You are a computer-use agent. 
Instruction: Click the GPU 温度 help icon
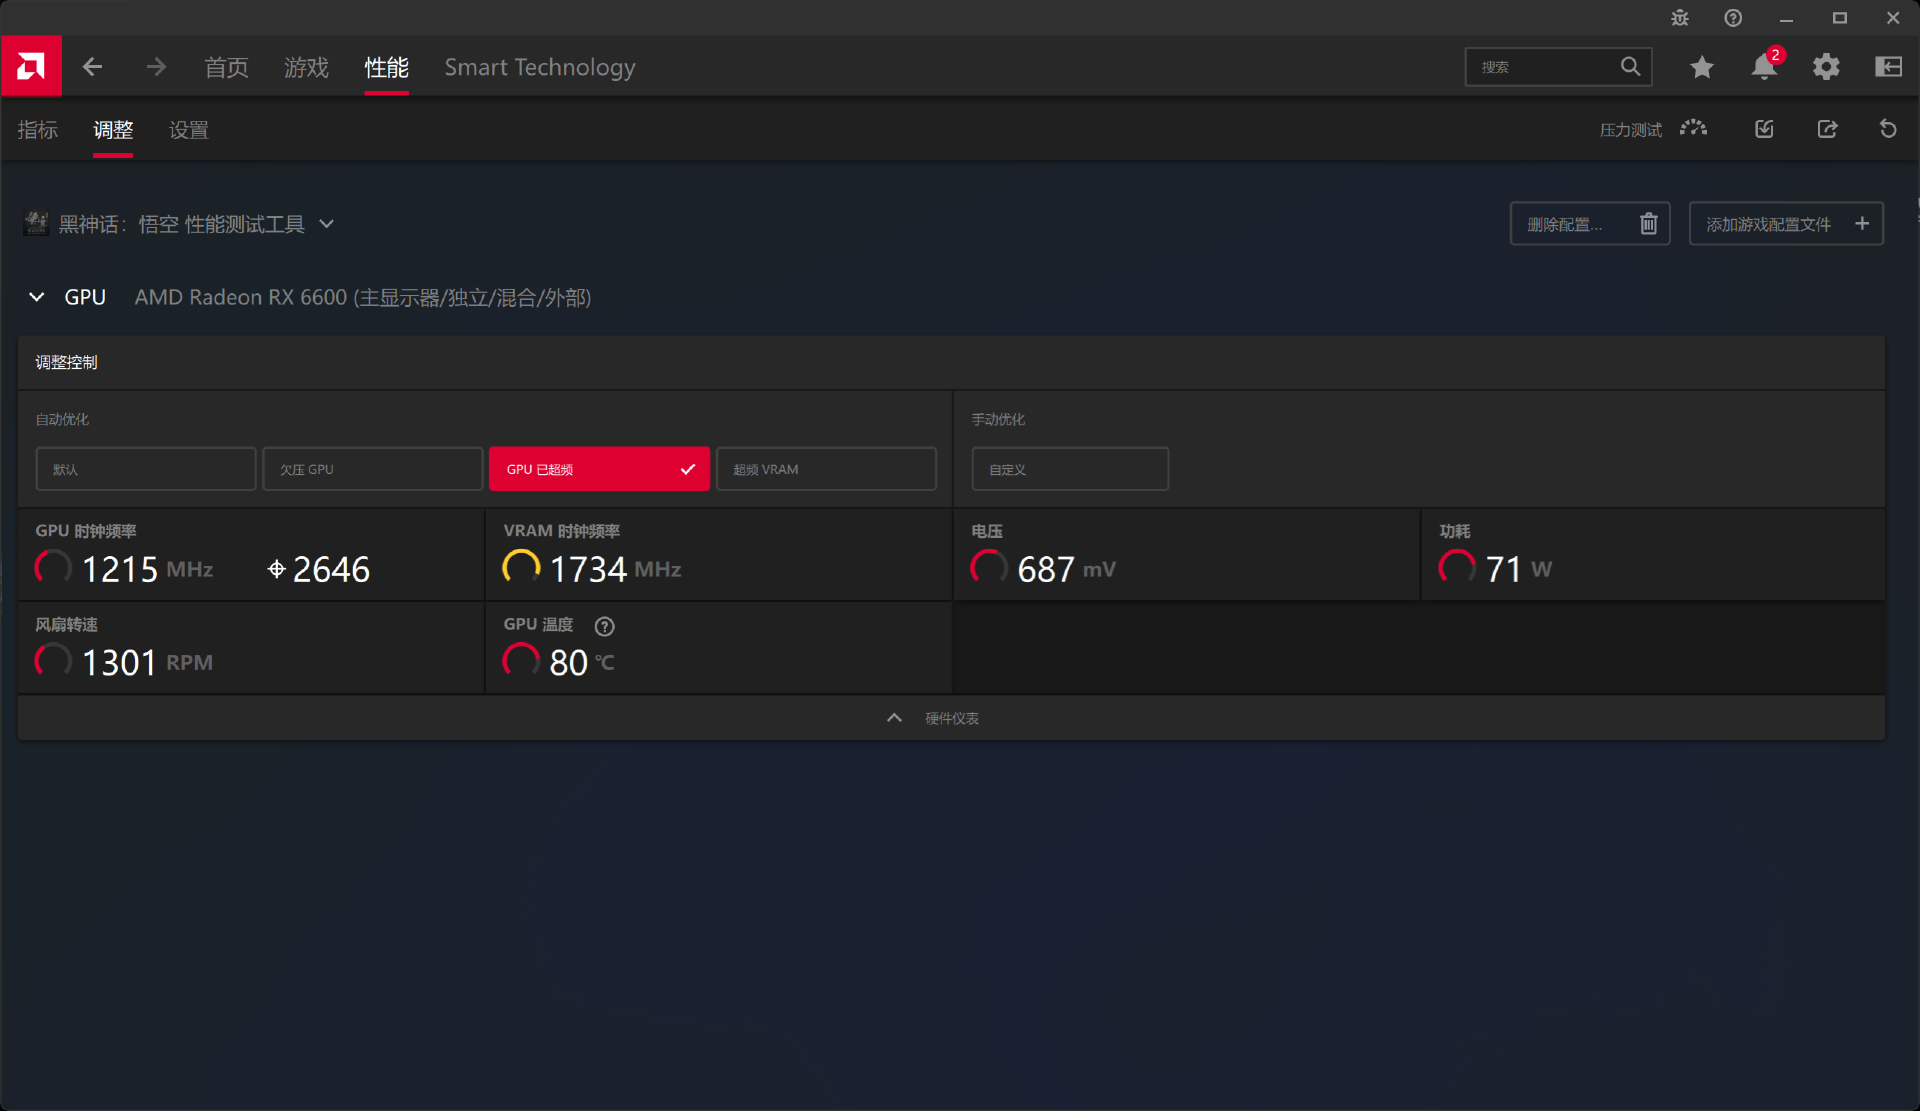point(604,626)
